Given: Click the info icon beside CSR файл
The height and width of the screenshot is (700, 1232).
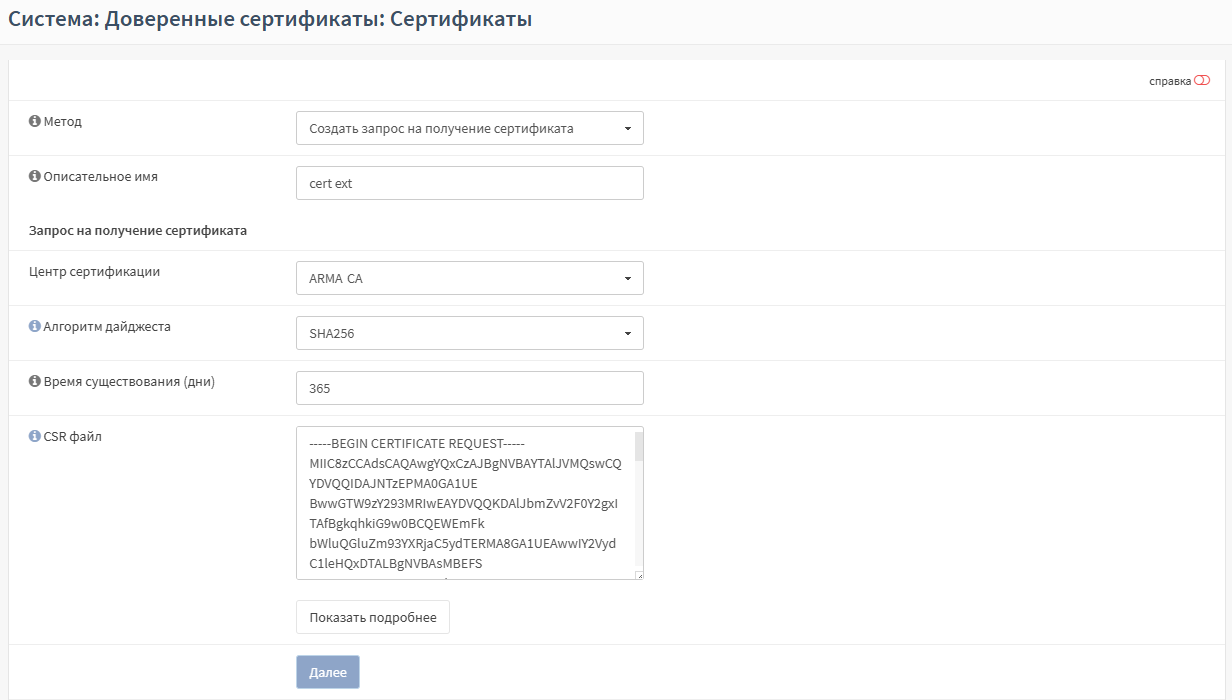Looking at the screenshot, I should (x=34, y=436).
